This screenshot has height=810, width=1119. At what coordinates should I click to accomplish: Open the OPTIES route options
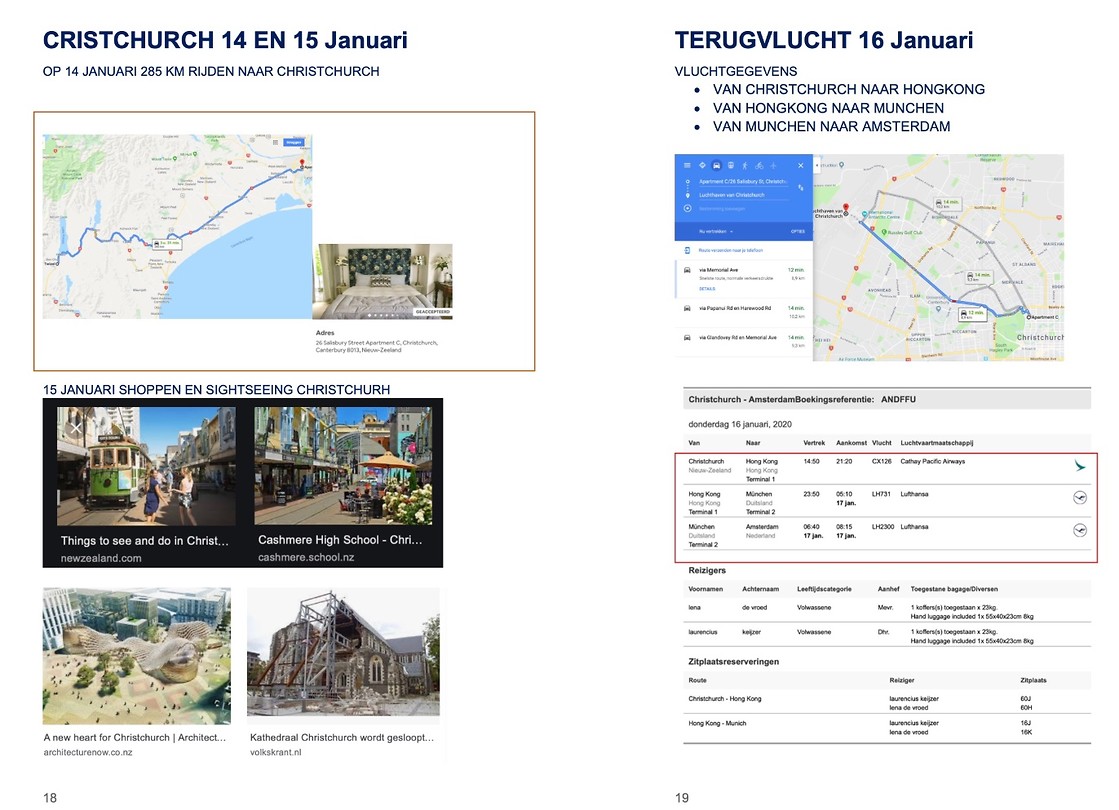click(797, 231)
